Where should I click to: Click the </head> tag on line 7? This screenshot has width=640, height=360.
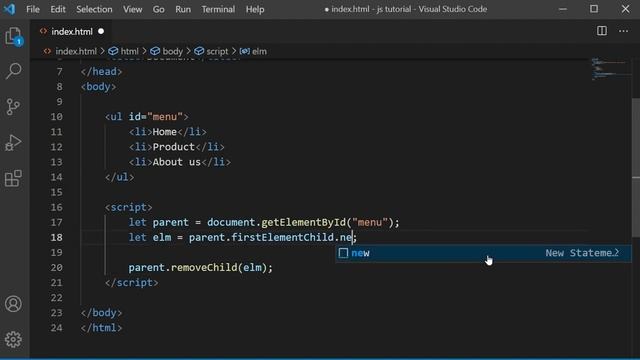[101, 71]
